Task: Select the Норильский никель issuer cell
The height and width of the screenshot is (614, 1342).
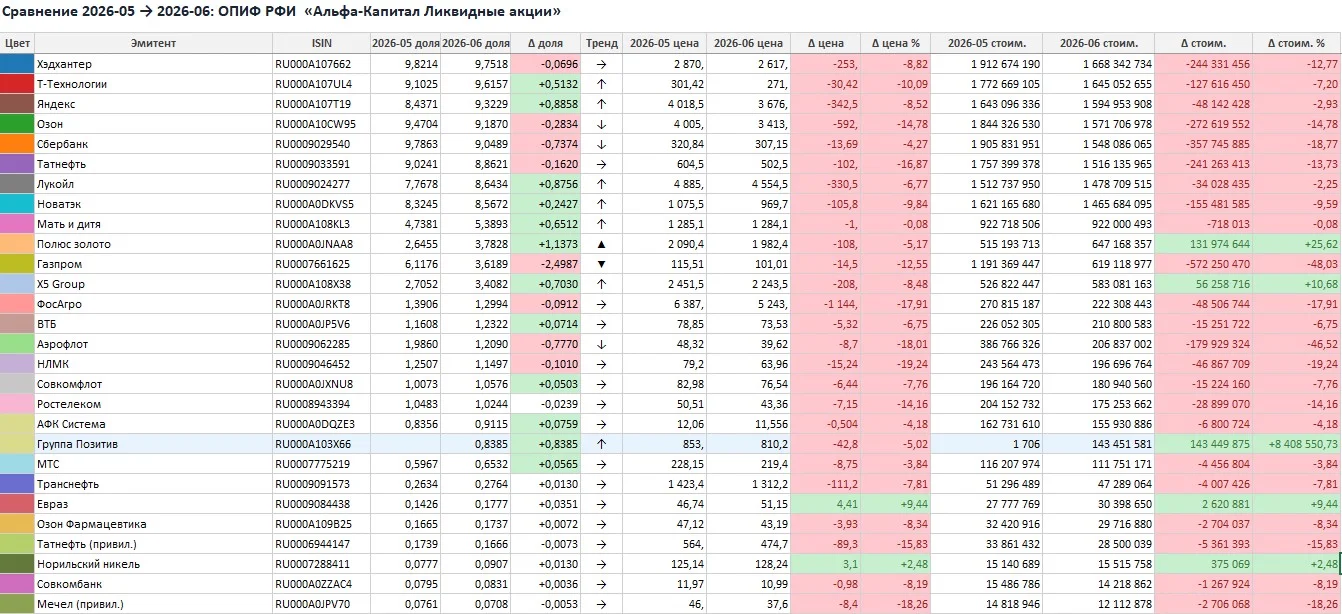Action: (153, 564)
